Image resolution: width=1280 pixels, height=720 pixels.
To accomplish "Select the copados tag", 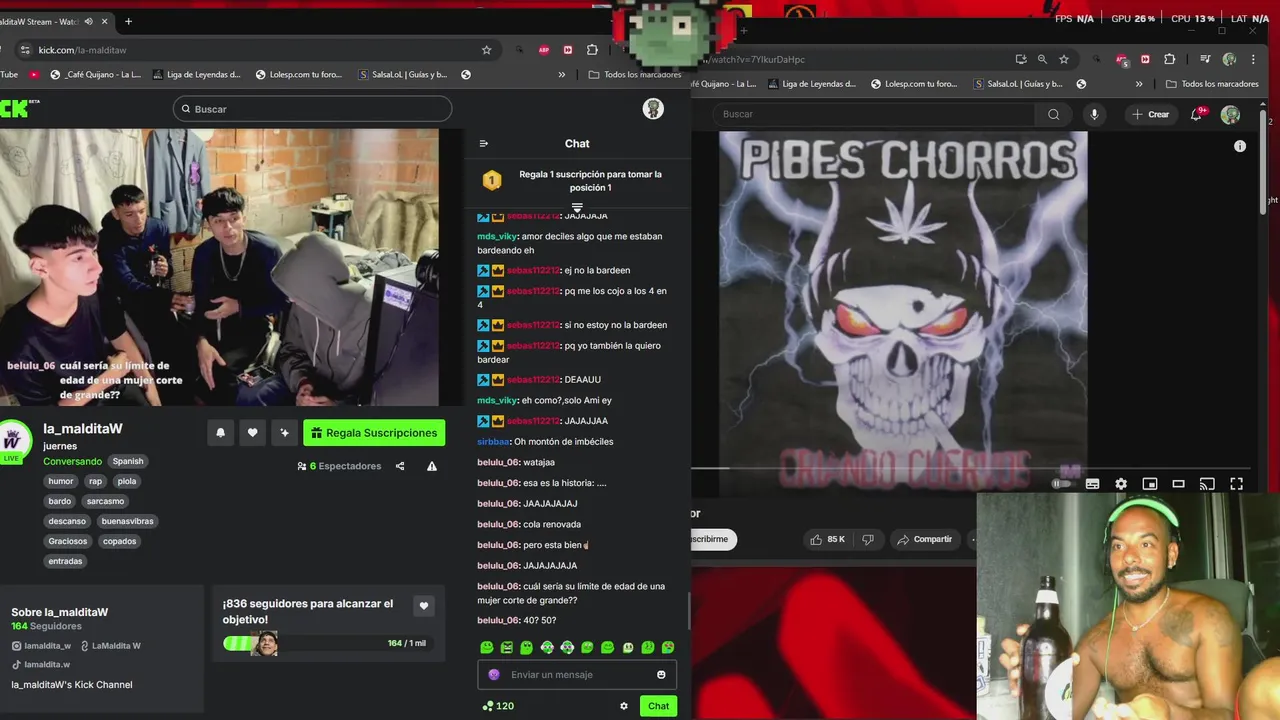I will coord(119,541).
